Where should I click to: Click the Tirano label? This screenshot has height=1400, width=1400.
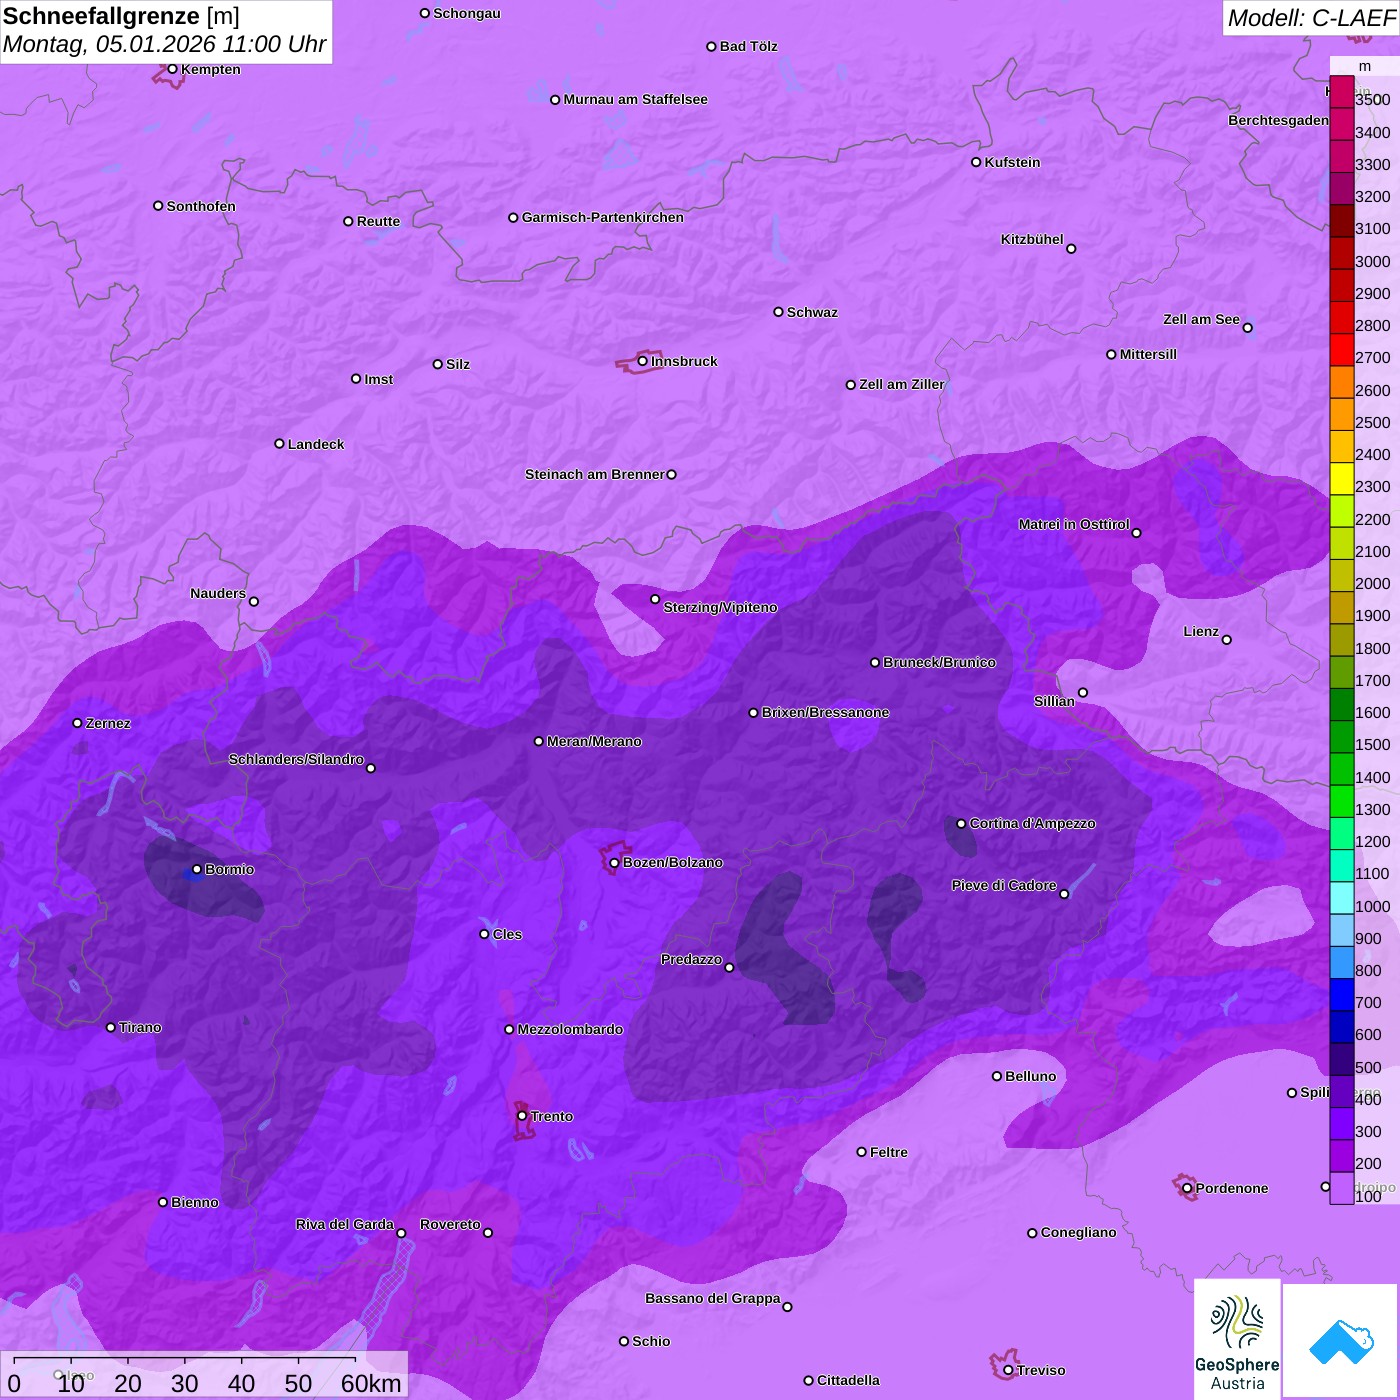[140, 1027]
